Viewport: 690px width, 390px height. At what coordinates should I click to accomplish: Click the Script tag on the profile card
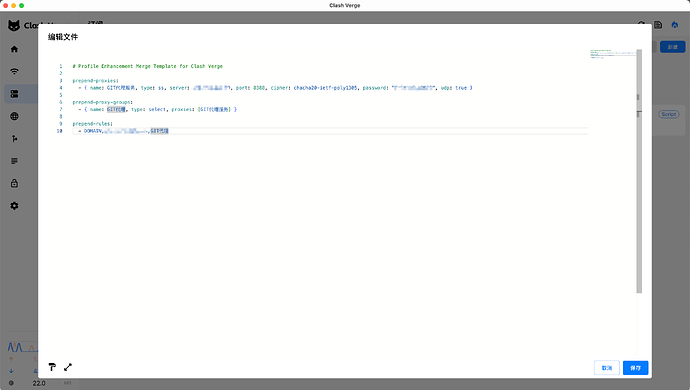[x=668, y=114]
